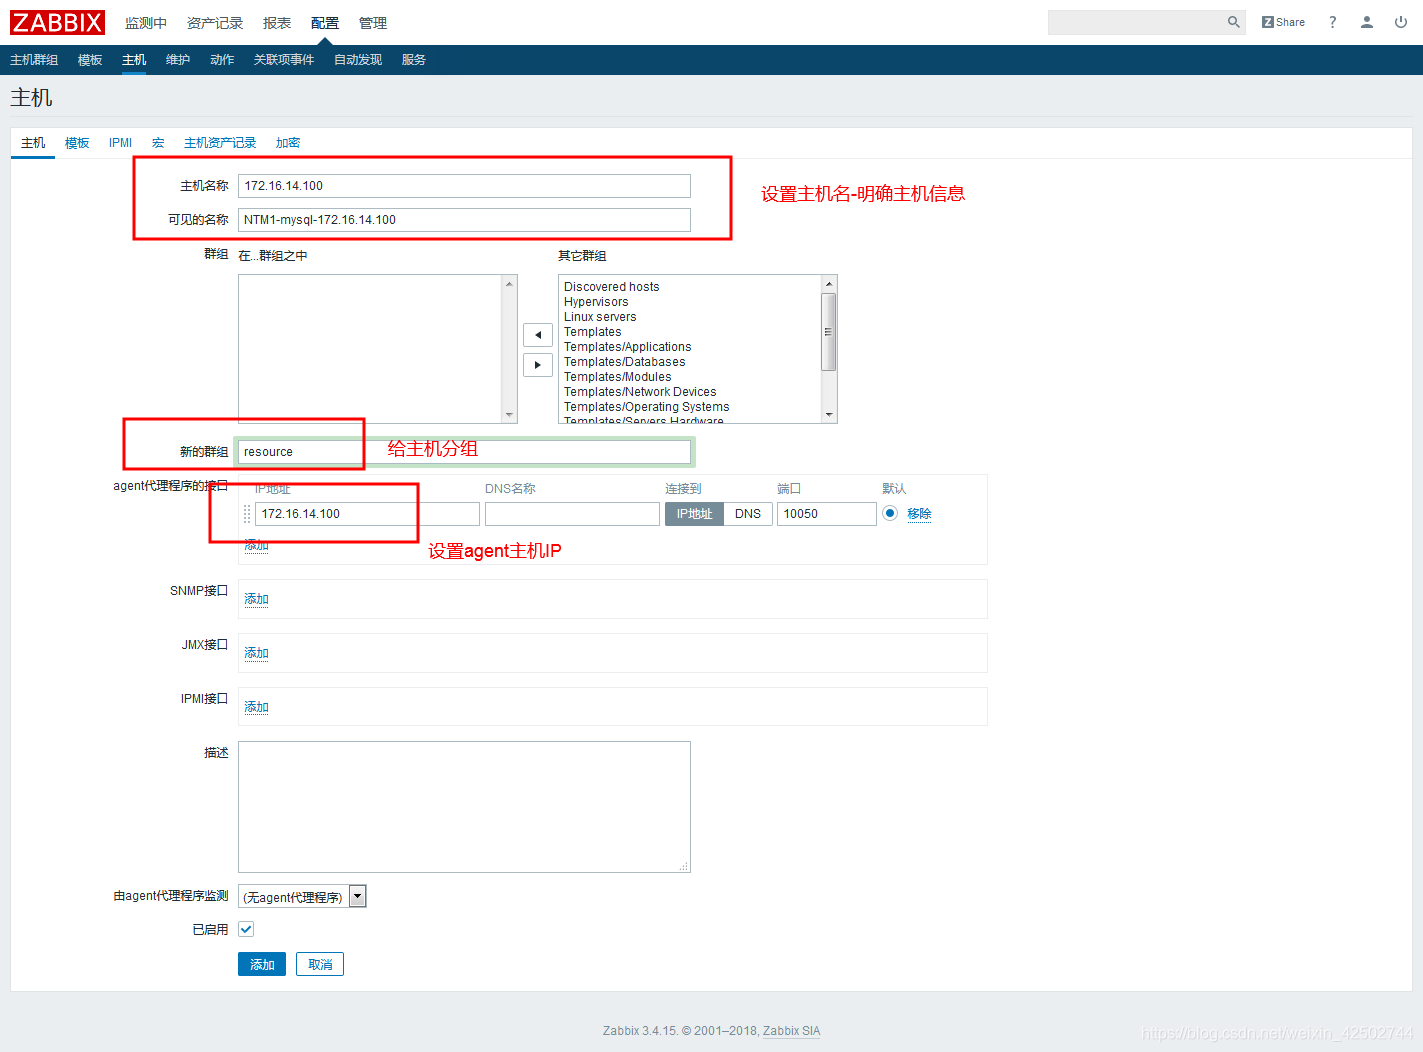Click the top search input box
Screen dimensions: 1423x1052
pos(1136,22)
